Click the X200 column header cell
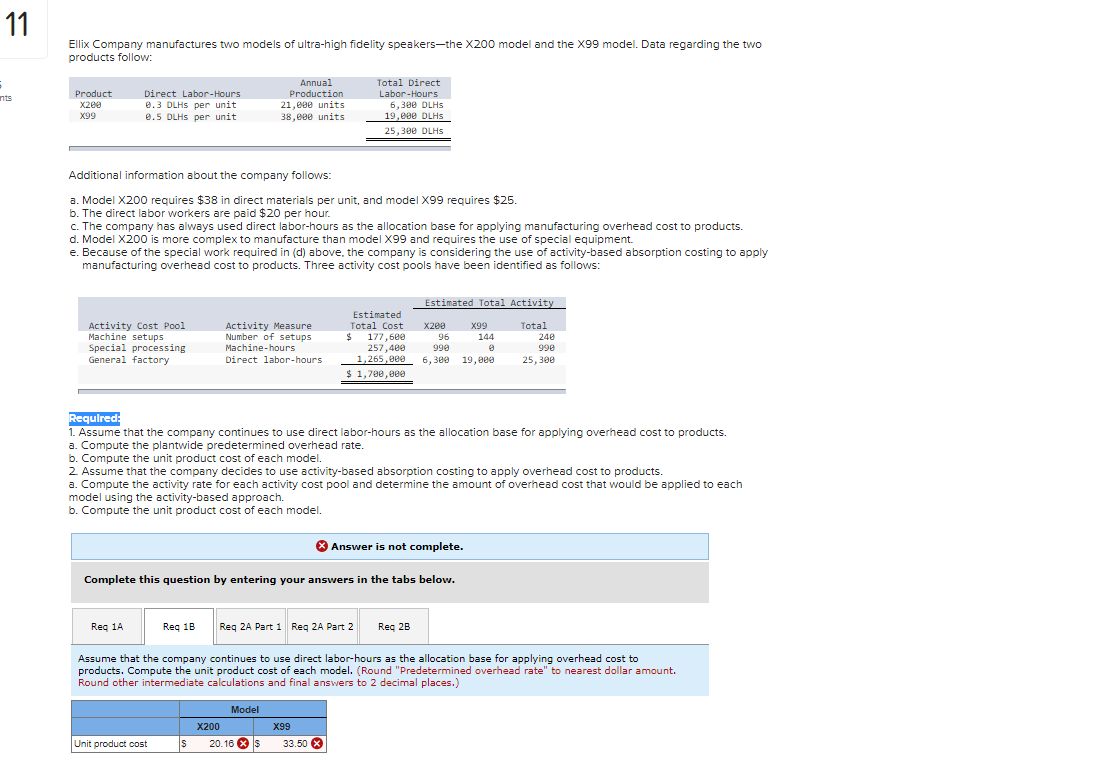1110x757 pixels. 210,726
